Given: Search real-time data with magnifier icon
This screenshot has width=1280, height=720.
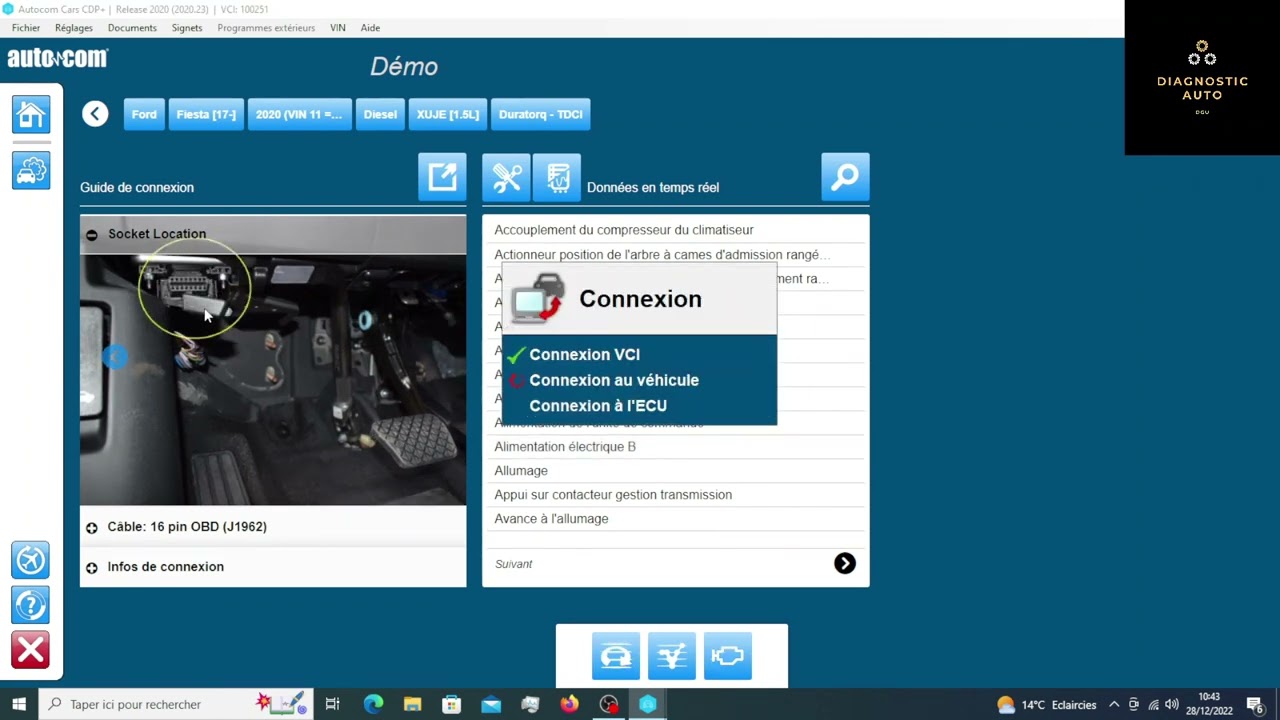Looking at the screenshot, I should click(x=845, y=177).
